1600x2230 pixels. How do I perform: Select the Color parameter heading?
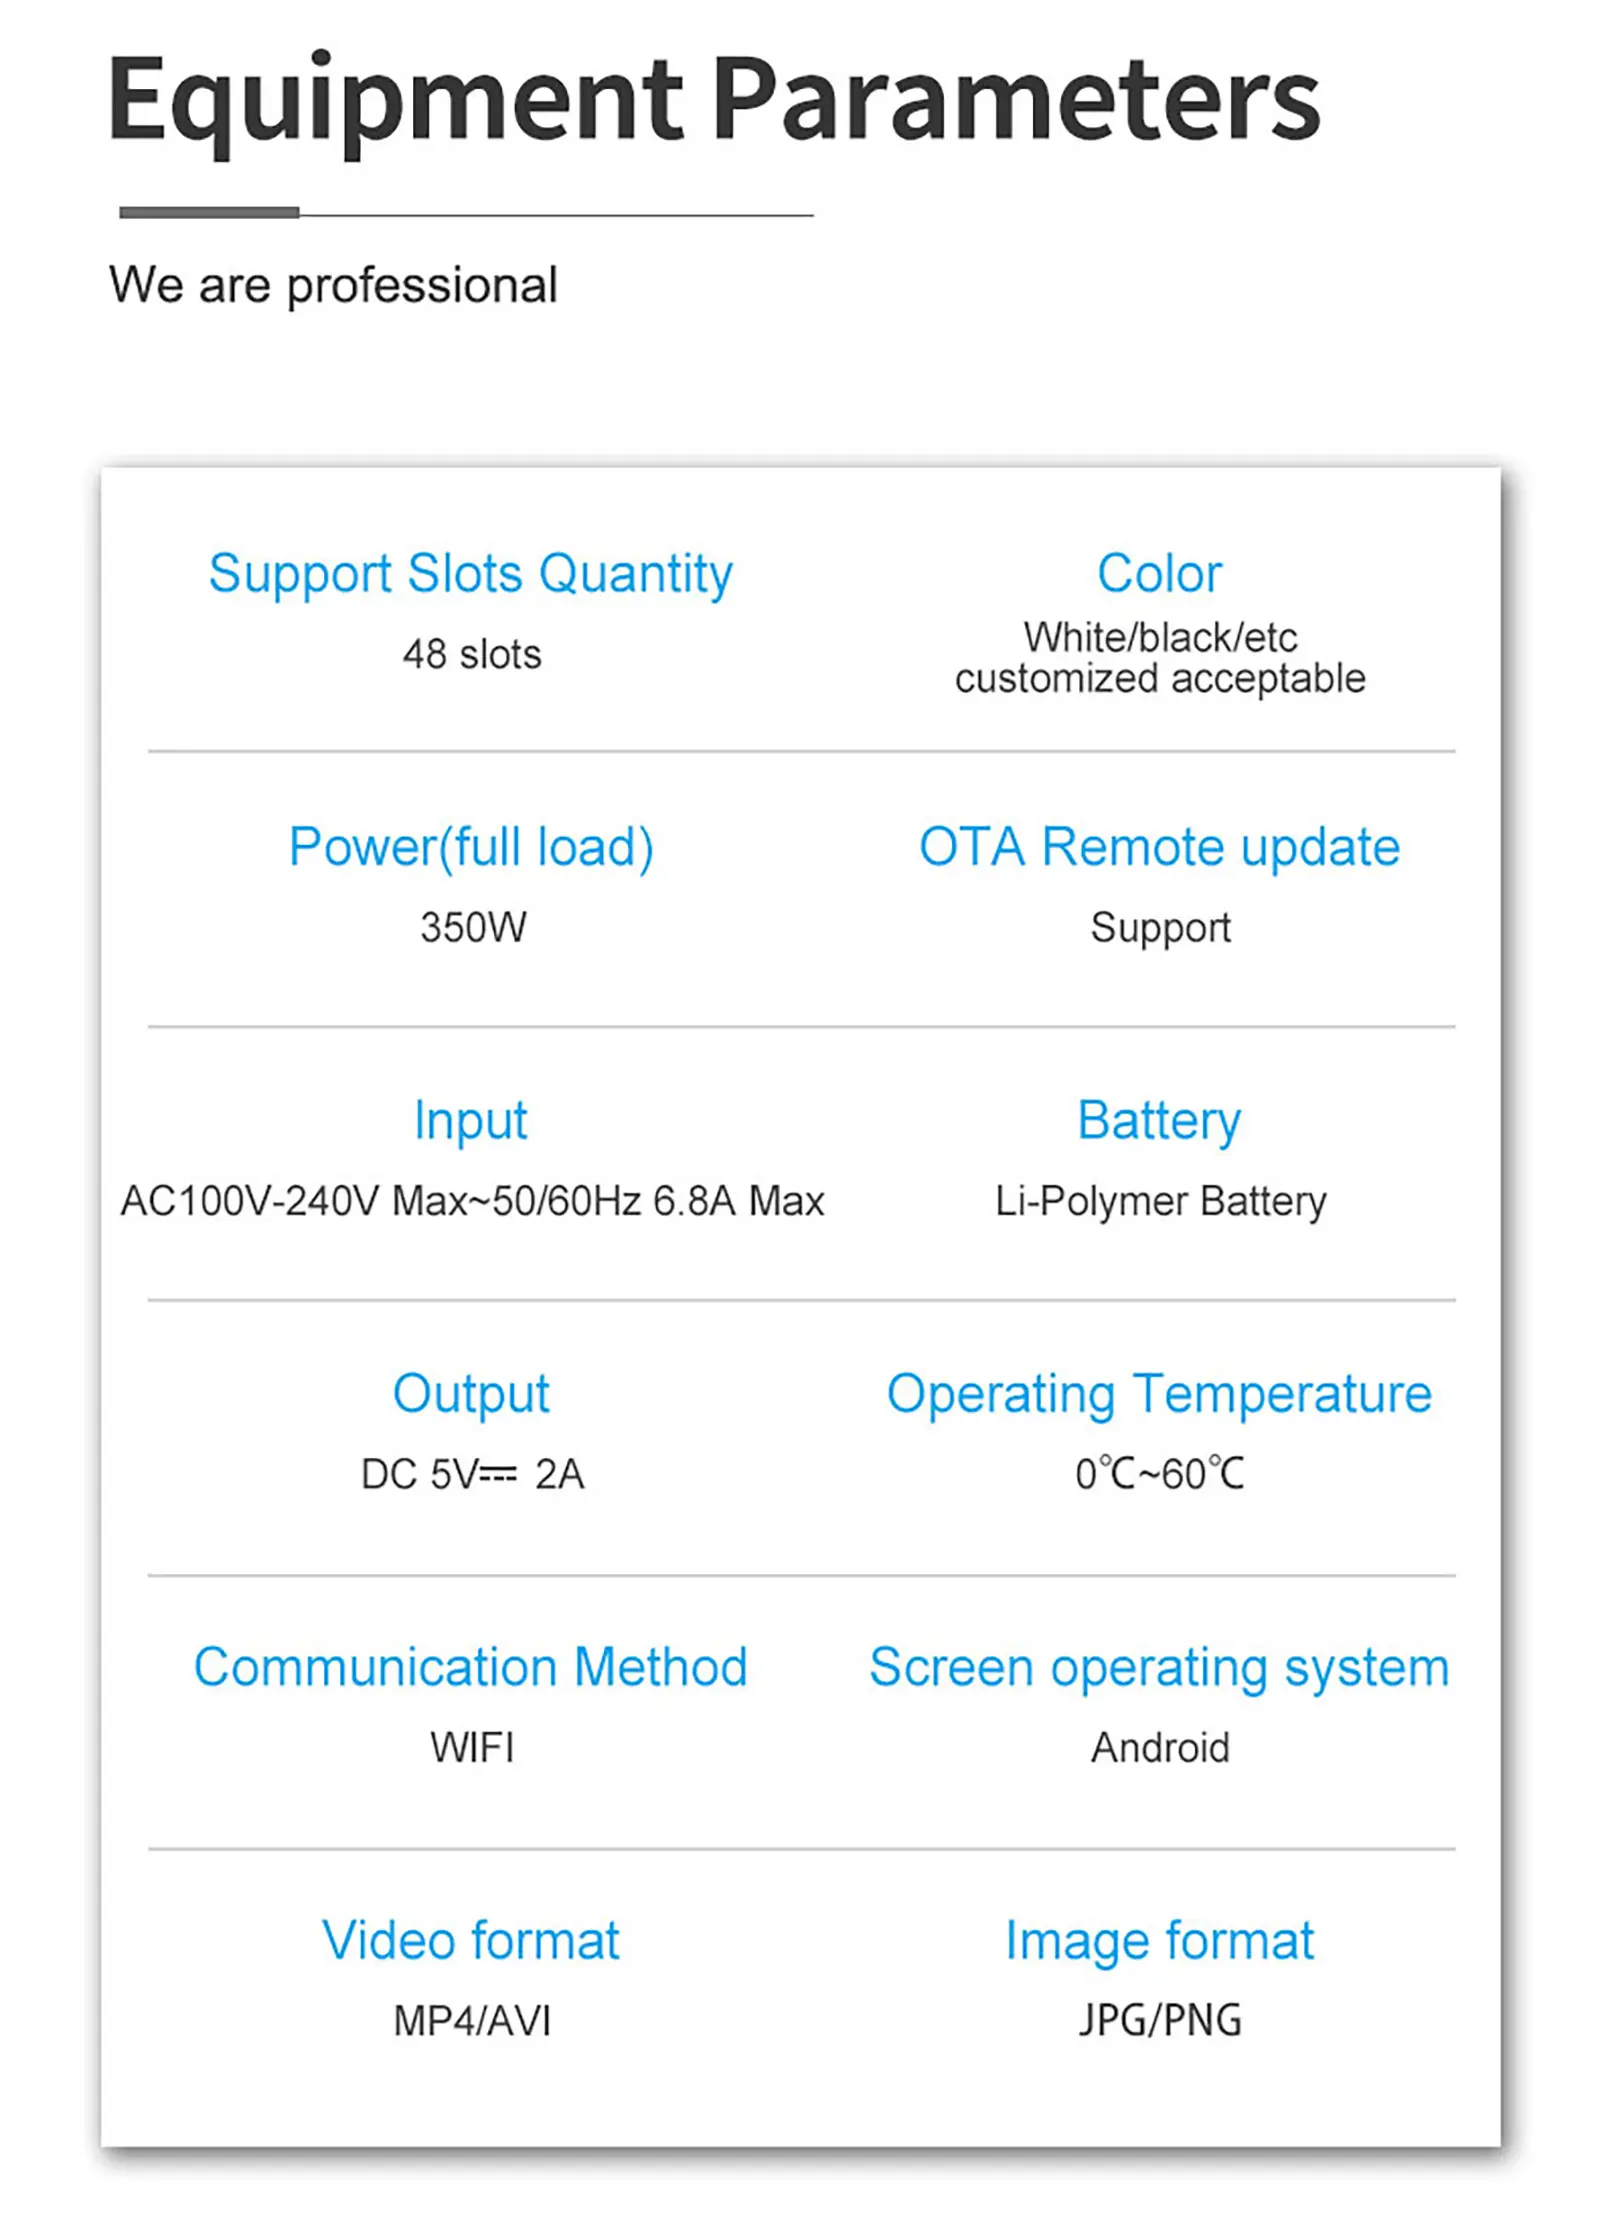(1159, 574)
